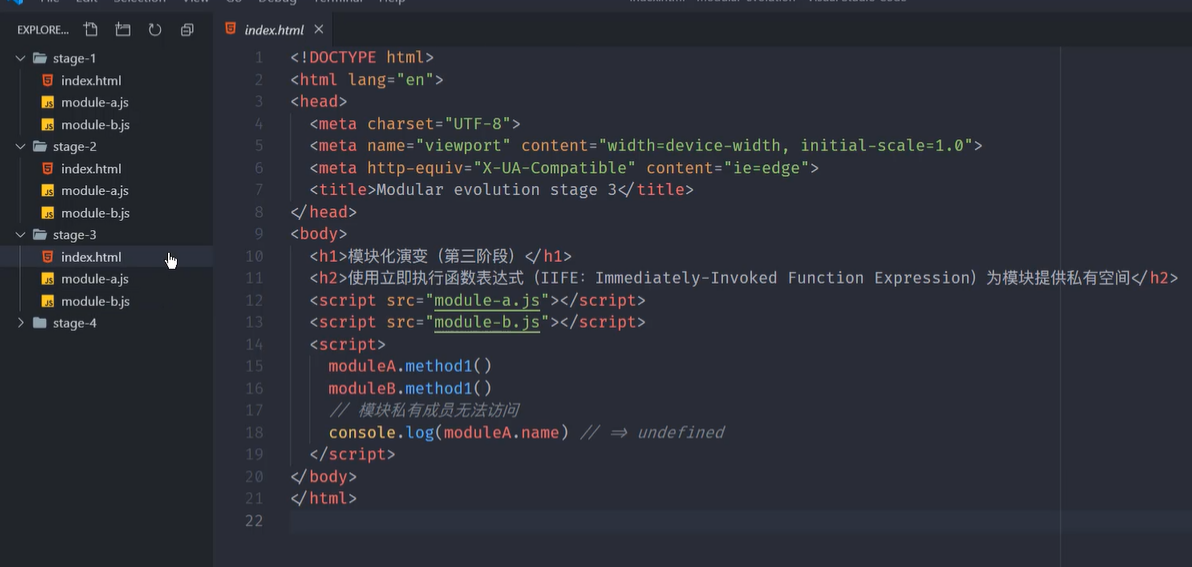Close the index.html editor tab

click(319, 30)
